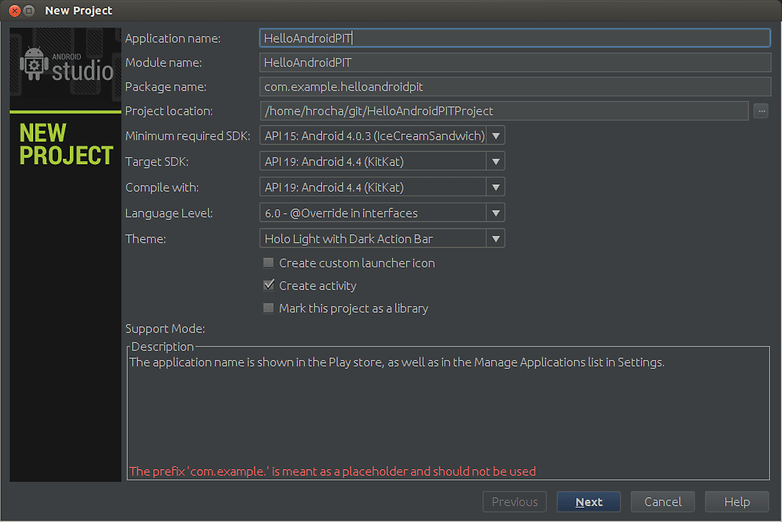Click the Cancel button

click(x=662, y=502)
